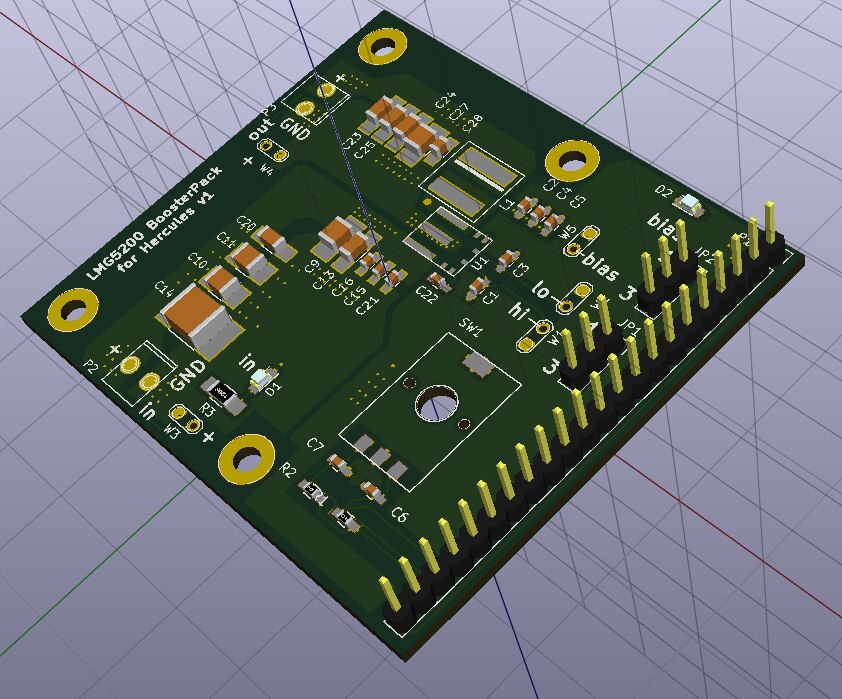Screen dimensions: 842x699
Task: Click the 'SW1' silkscreen label
Action: 468,325
